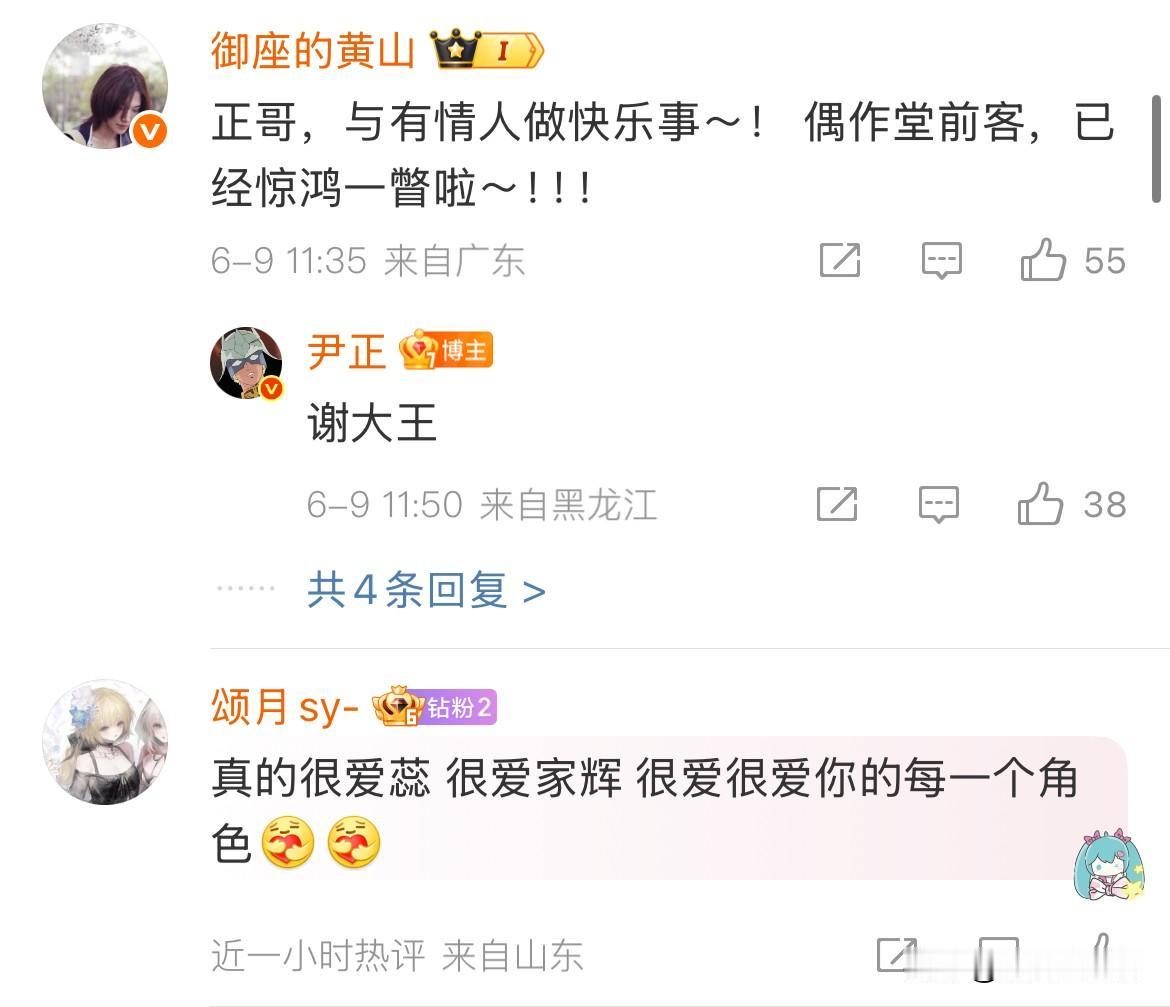
Task: View 颂月 sy-'s avatar picture
Action: (x=104, y=741)
